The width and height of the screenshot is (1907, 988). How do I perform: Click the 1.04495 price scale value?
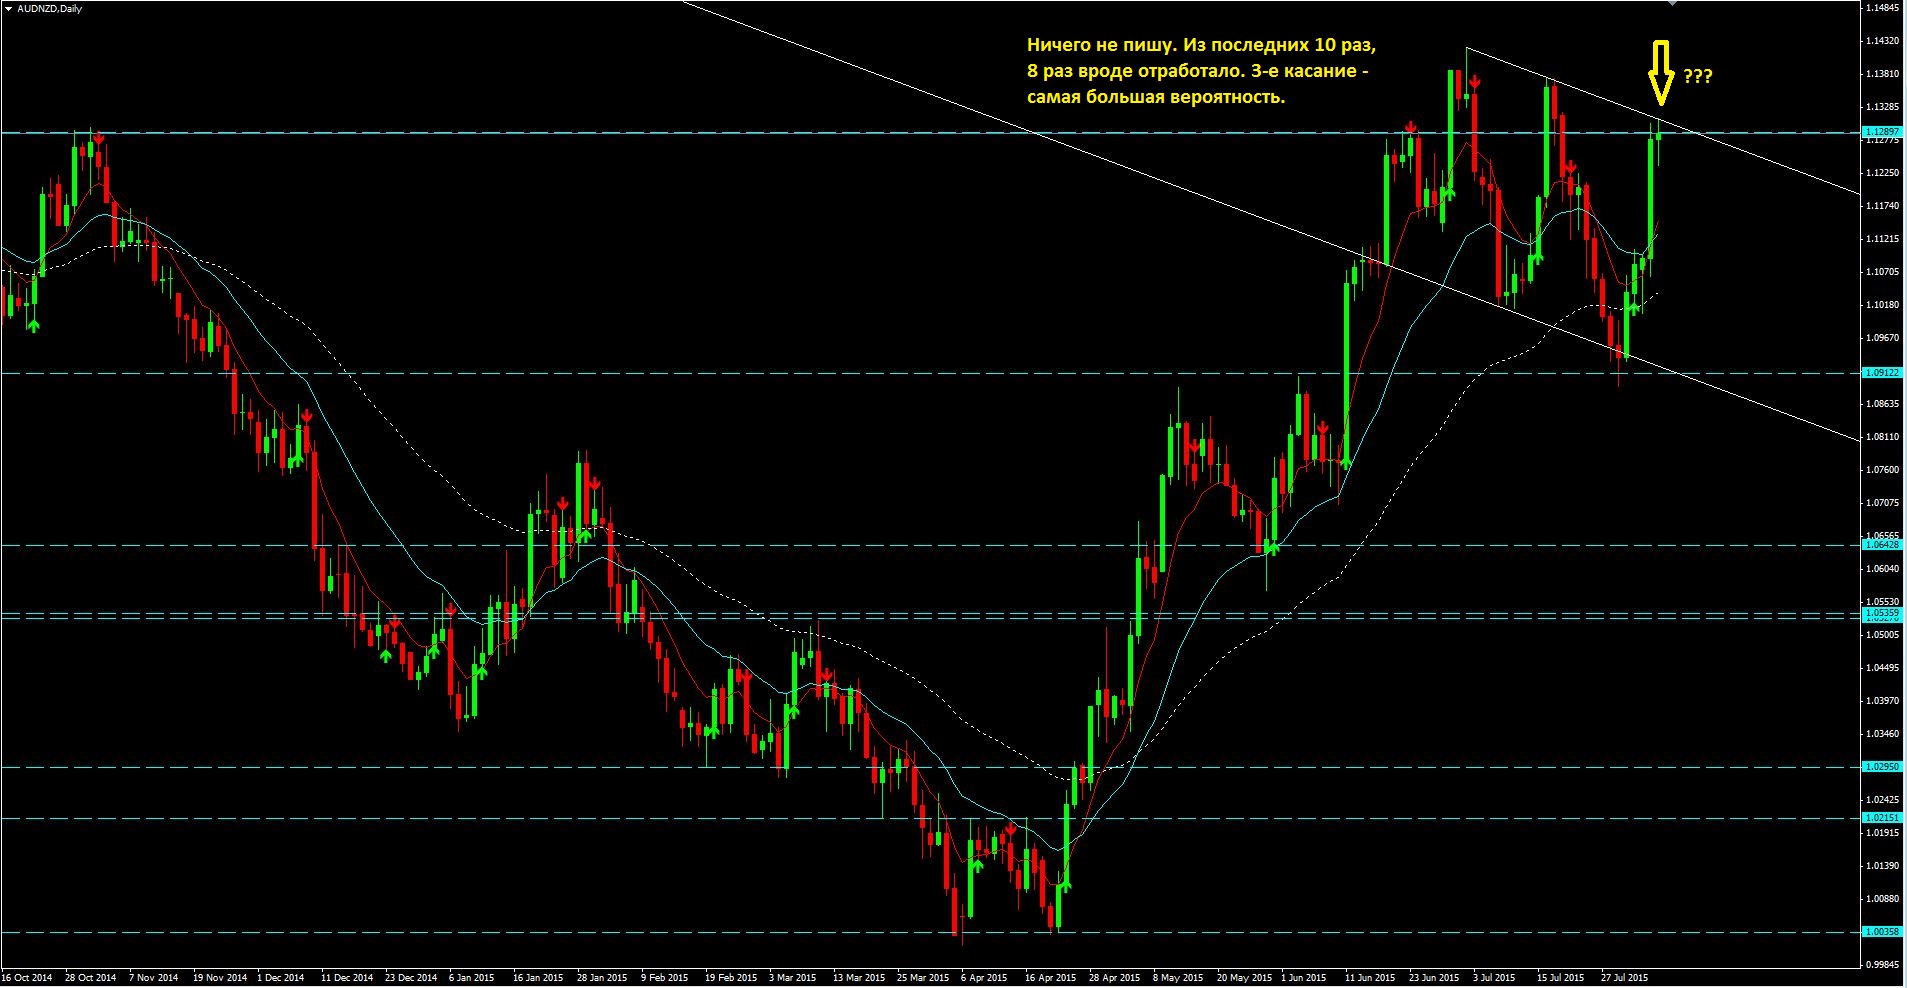pos(1883,668)
